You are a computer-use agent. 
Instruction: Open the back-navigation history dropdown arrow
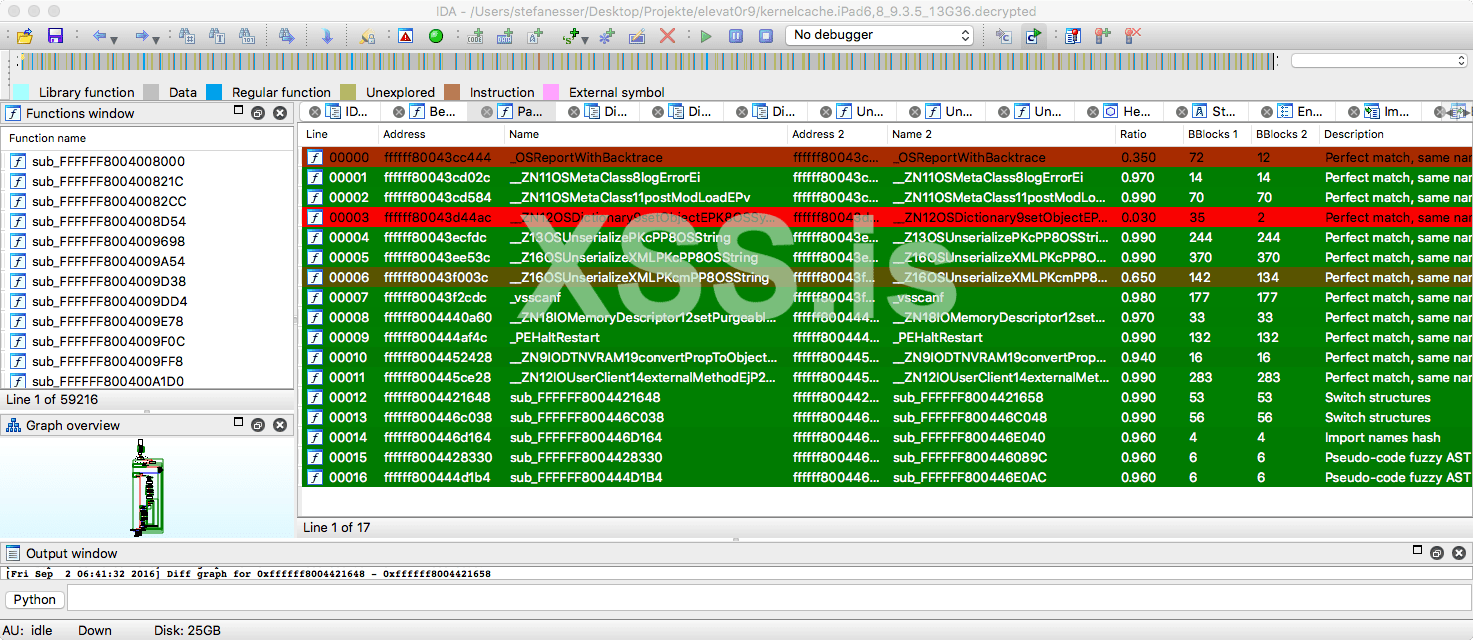[x=112, y=40]
